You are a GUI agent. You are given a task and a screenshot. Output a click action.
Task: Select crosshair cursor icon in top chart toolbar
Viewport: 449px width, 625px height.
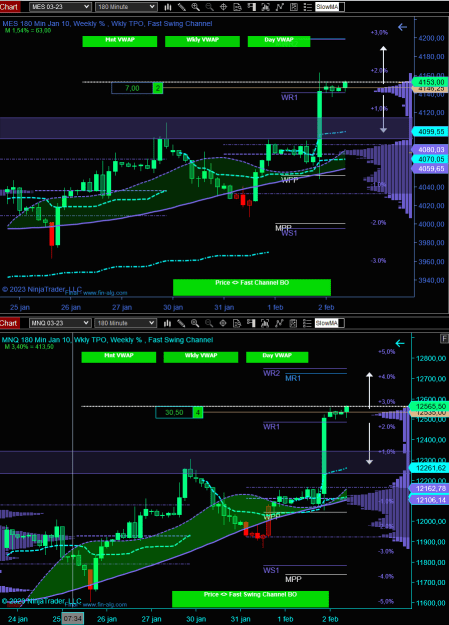click(x=223, y=7)
